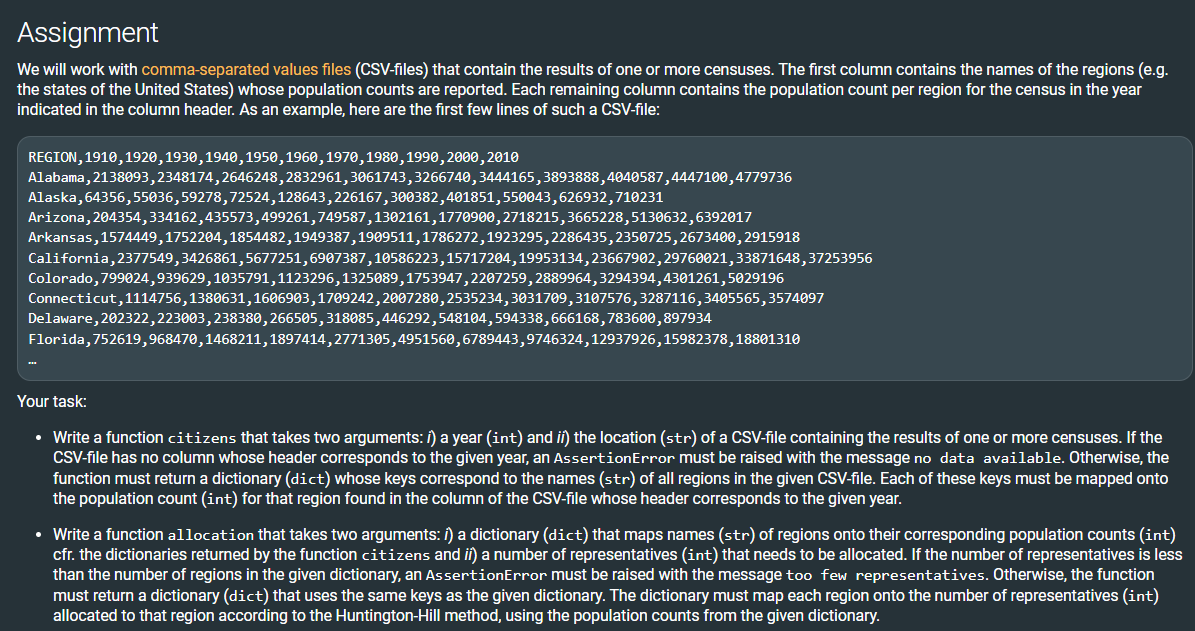This screenshot has height=631, width=1195.
Task: Select the Arizona data row
Action: [x=390, y=217]
